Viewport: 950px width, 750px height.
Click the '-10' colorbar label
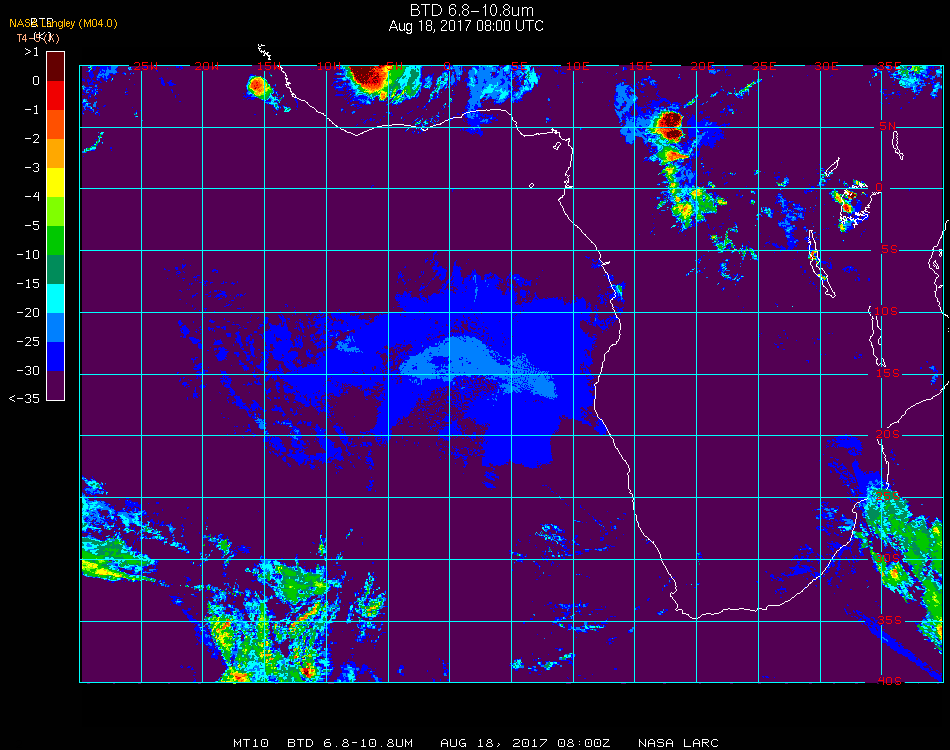[x=28, y=254]
